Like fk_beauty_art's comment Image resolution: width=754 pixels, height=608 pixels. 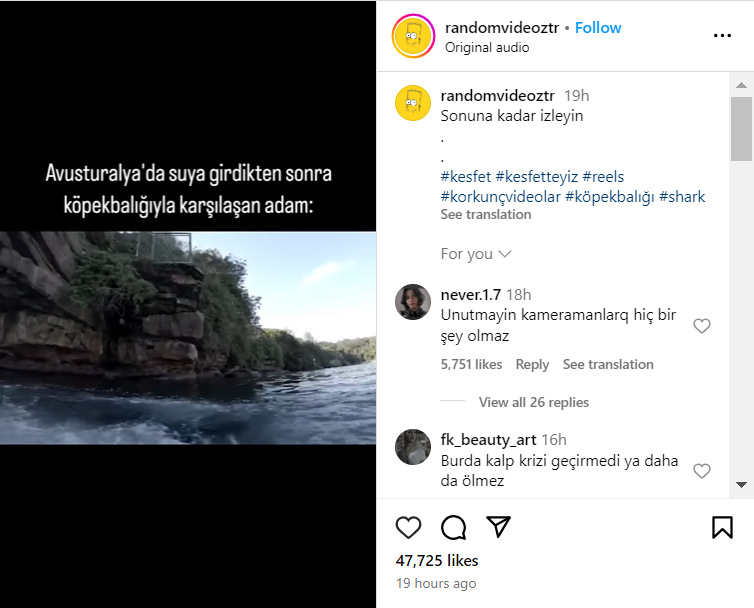[702, 471]
